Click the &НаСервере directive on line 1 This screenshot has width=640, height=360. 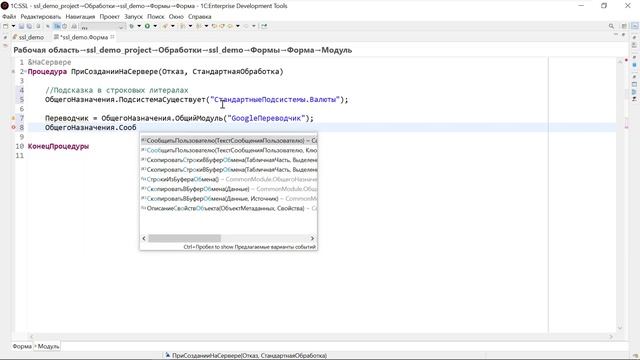click(x=49, y=62)
